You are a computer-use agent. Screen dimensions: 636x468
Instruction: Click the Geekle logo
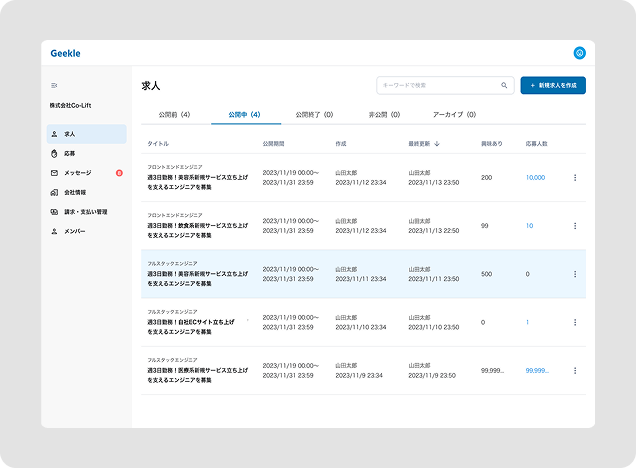[65, 53]
